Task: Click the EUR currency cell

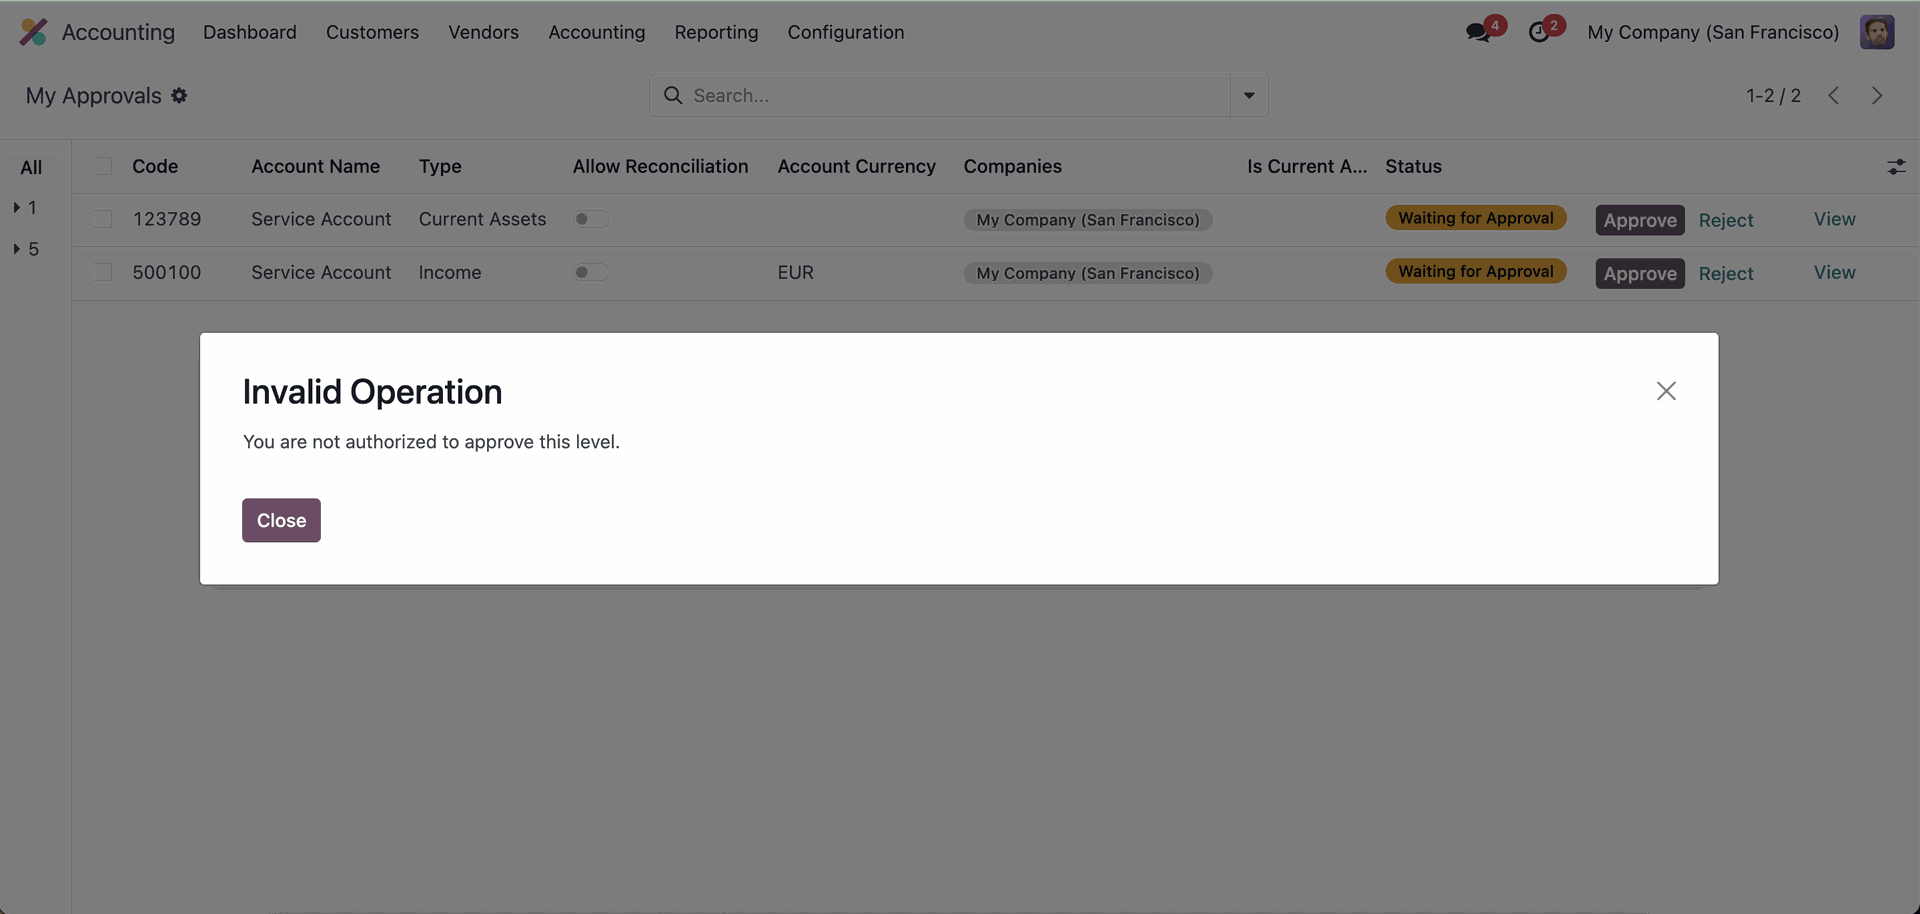Action: 796,272
